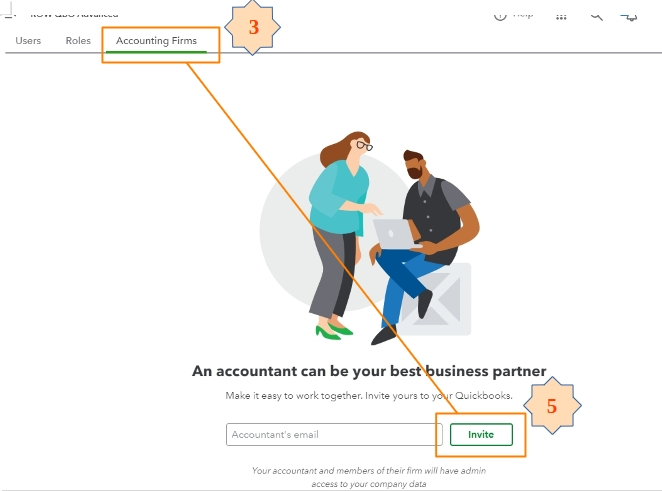Focus the Accountant's email field
The width and height of the screenshot is (662, 491).
(x=334, y=434)
